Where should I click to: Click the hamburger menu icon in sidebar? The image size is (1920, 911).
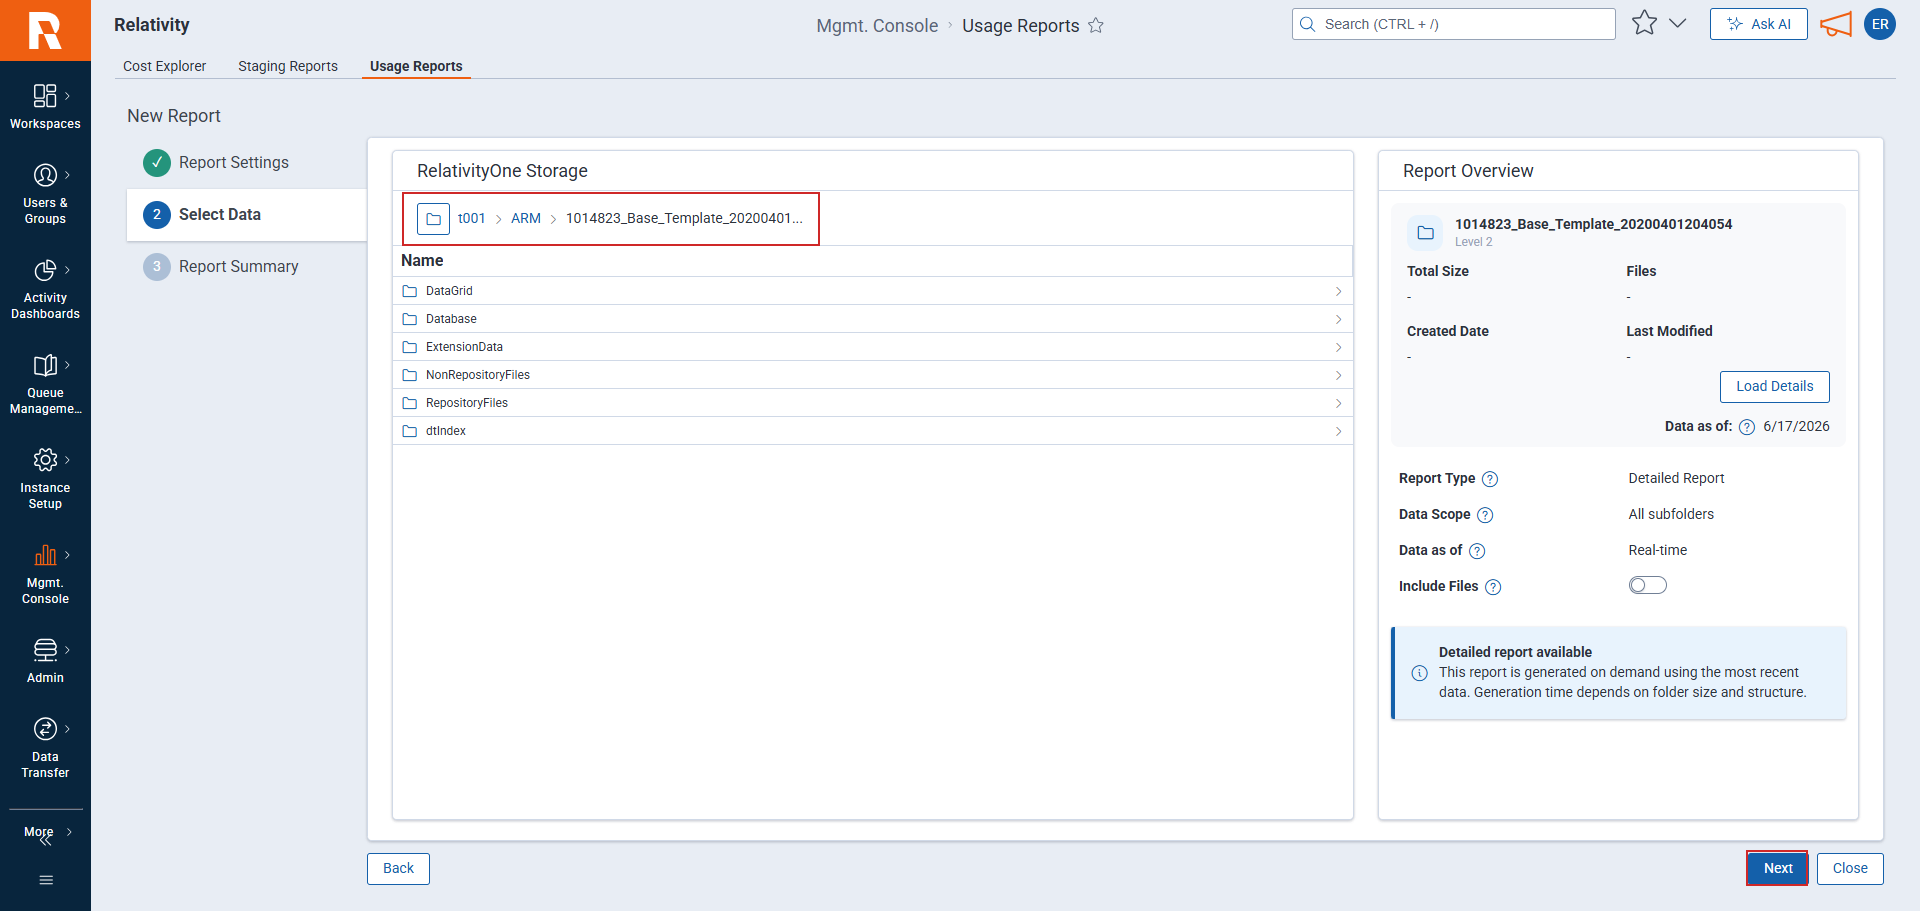pyautogui.click(x=46, y=880)
